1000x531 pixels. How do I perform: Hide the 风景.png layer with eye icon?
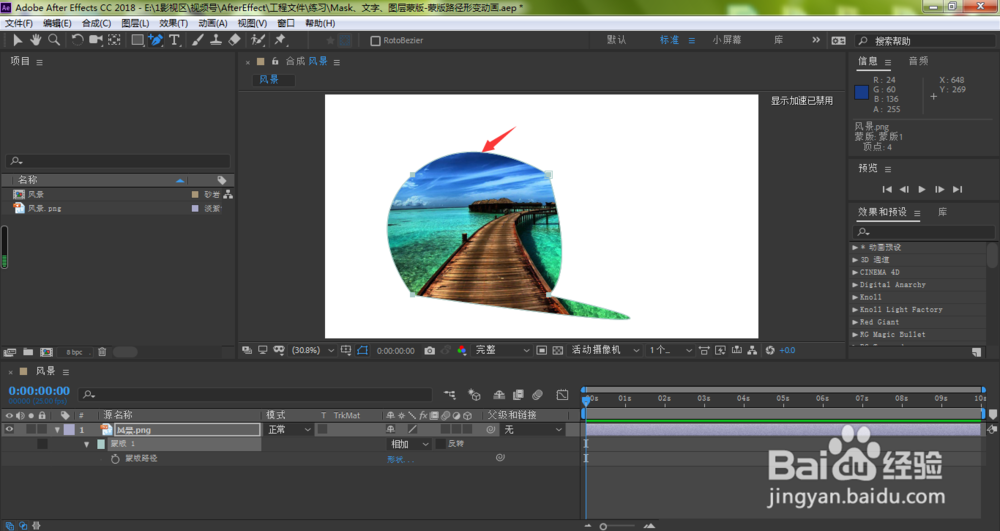click(x=9, y=430)
